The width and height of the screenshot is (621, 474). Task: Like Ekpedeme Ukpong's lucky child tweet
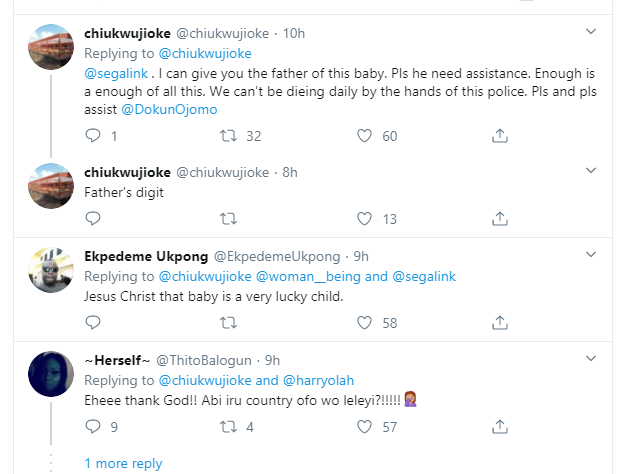pyautogui.click(x=365, y=322)
